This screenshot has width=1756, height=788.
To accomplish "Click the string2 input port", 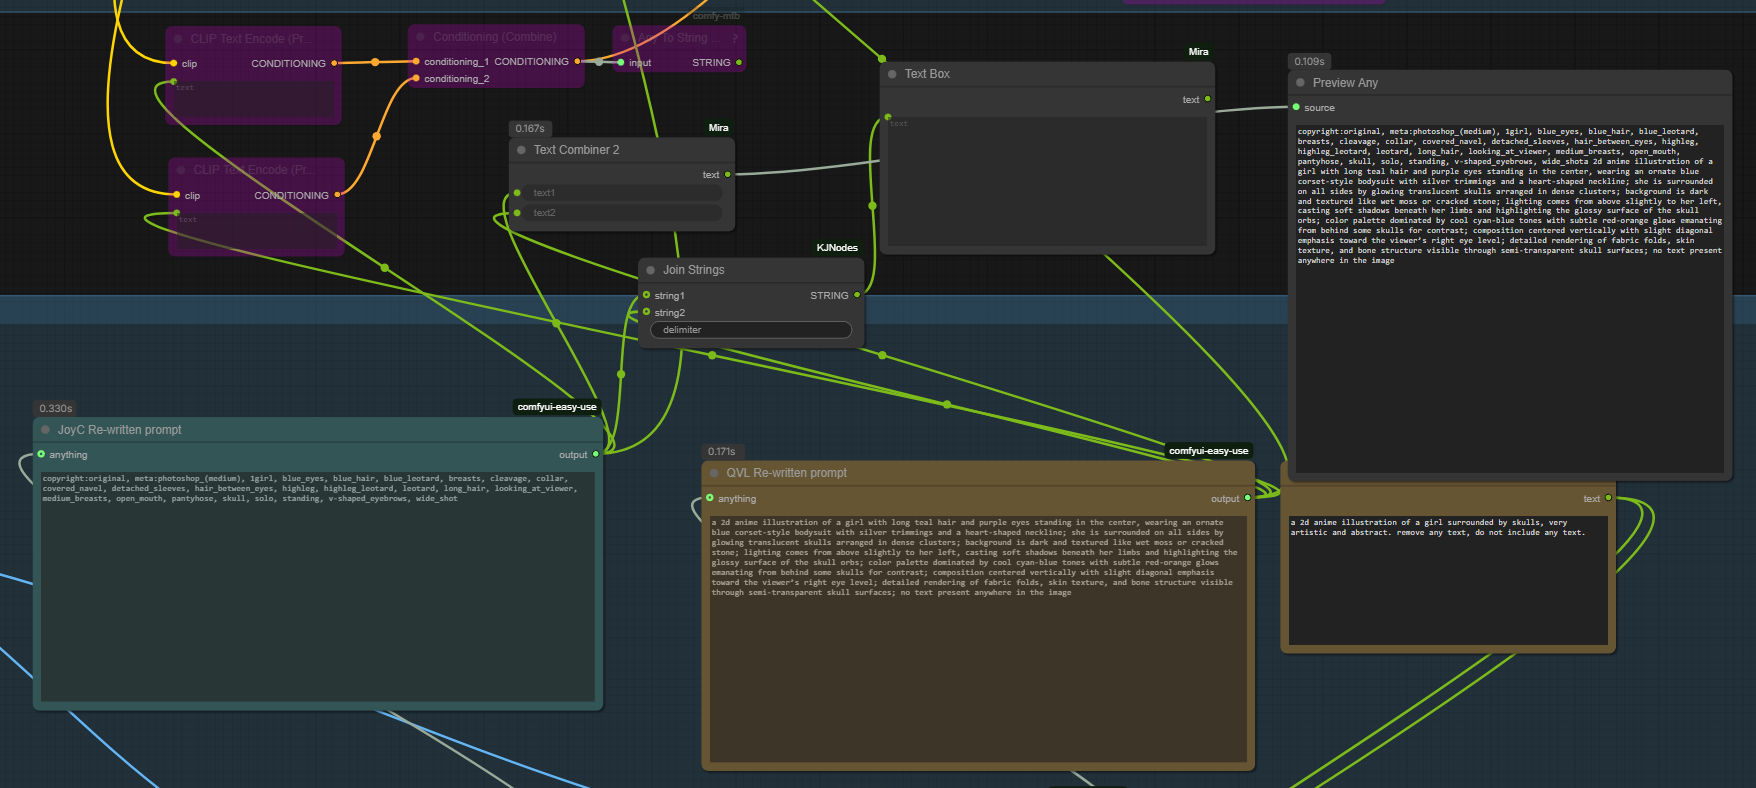I will point(646,312).
